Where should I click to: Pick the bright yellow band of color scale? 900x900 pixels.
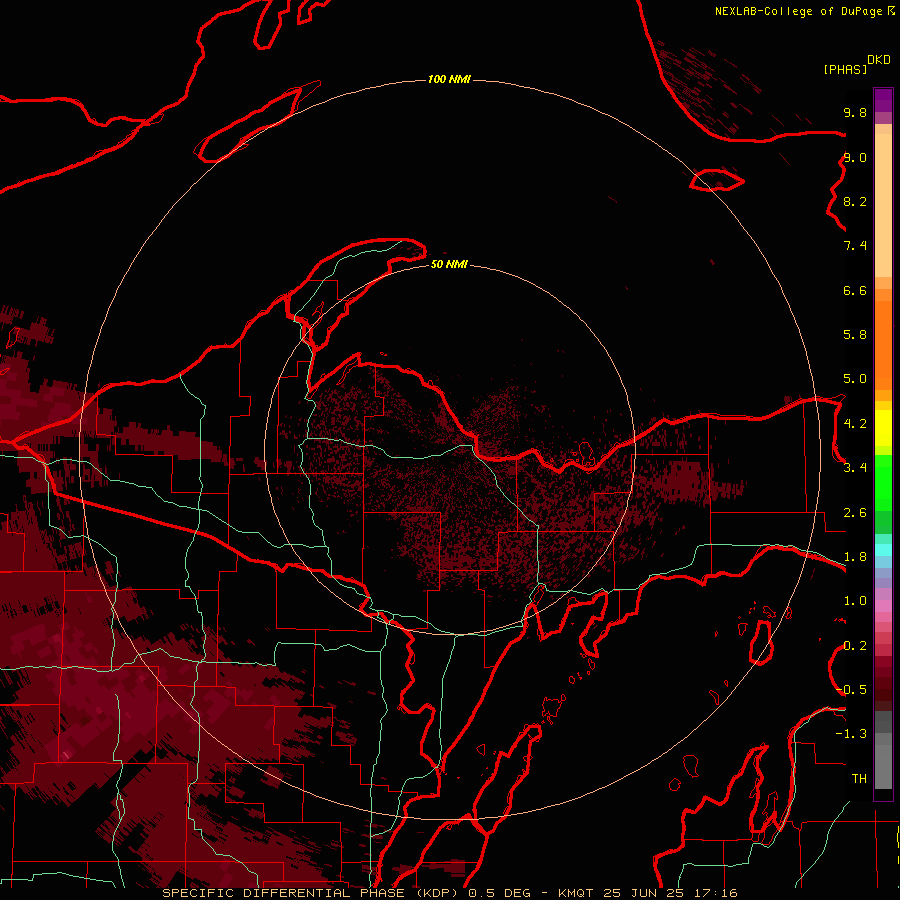pyautogui.click(x=883, y=428)
